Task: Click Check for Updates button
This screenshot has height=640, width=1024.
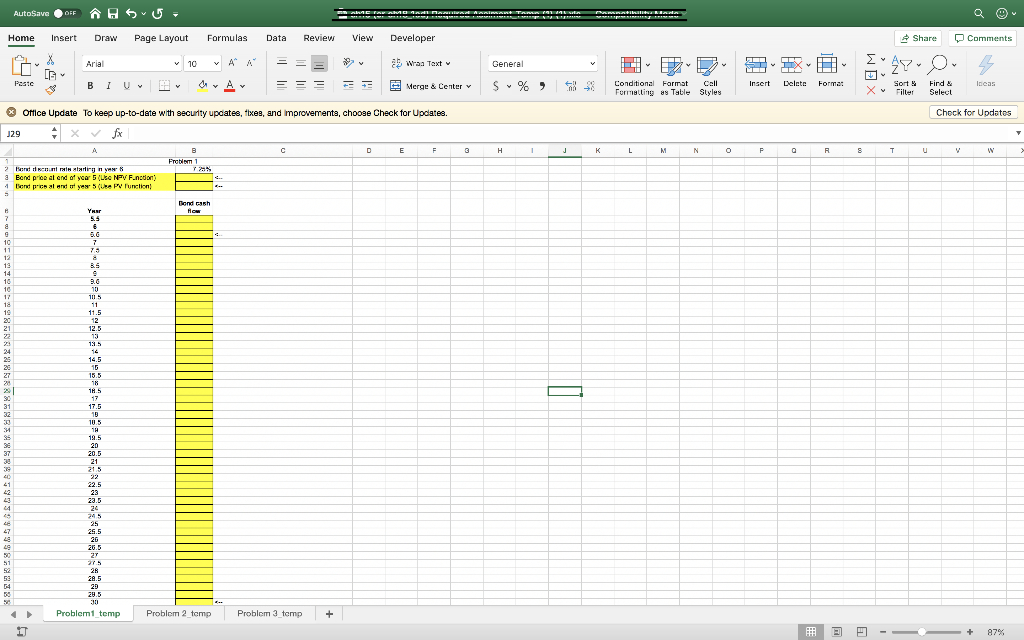Action: (973, 112)
